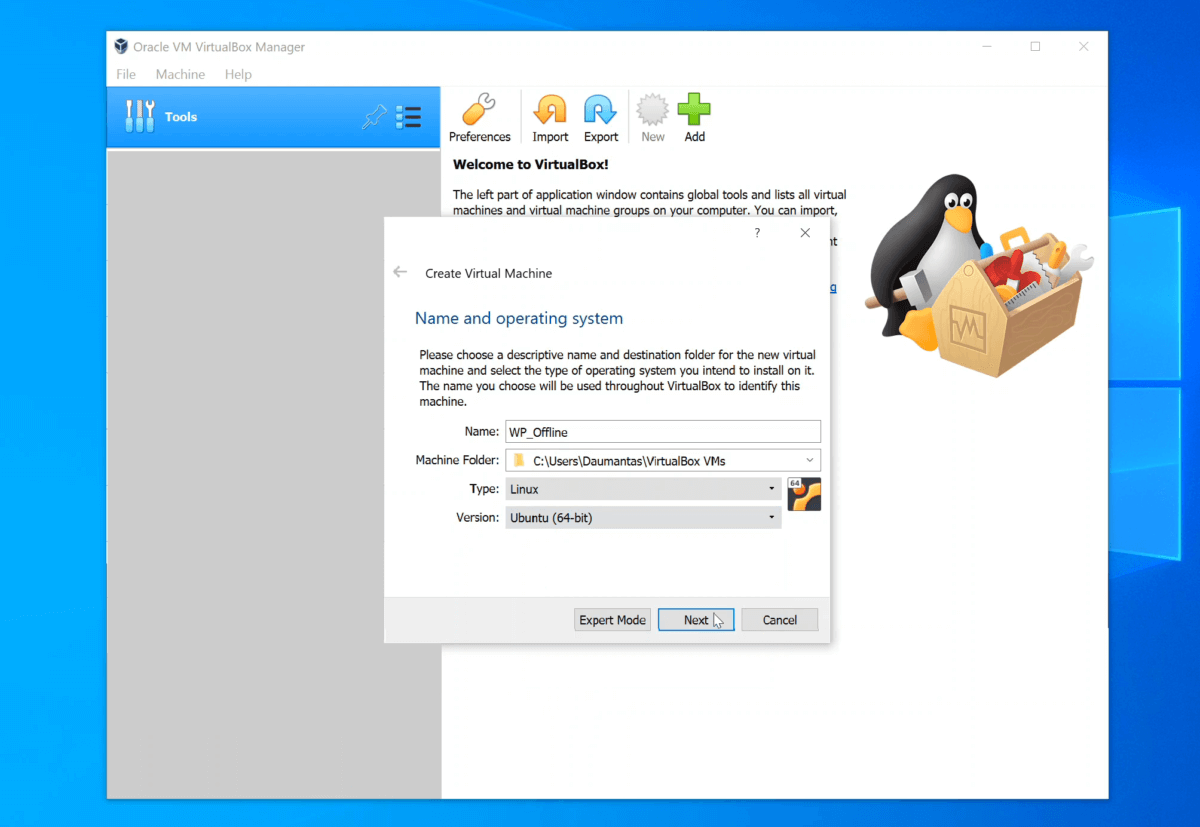Image resolution: width=1200 pixels, height=827 pixels.
Task: Click the question mark help button in dialog
Action: click(x=757, y=233)
